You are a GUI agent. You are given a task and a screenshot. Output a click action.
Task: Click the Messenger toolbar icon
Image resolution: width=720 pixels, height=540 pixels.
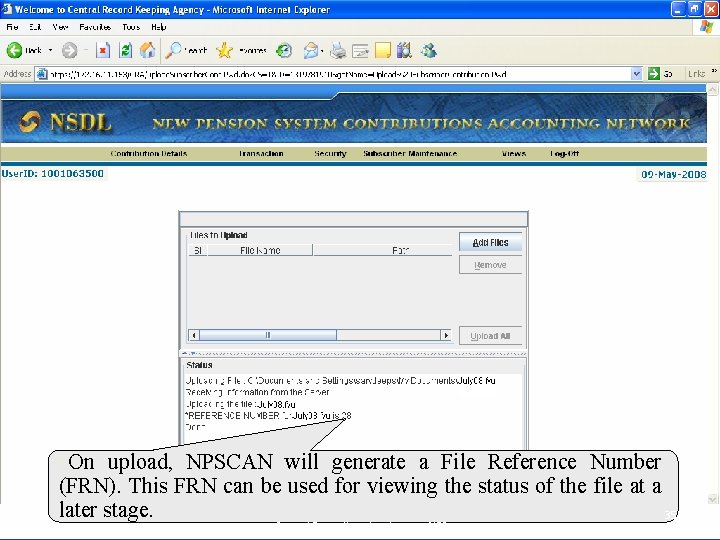pyautogui.click(x=429, y=50)
